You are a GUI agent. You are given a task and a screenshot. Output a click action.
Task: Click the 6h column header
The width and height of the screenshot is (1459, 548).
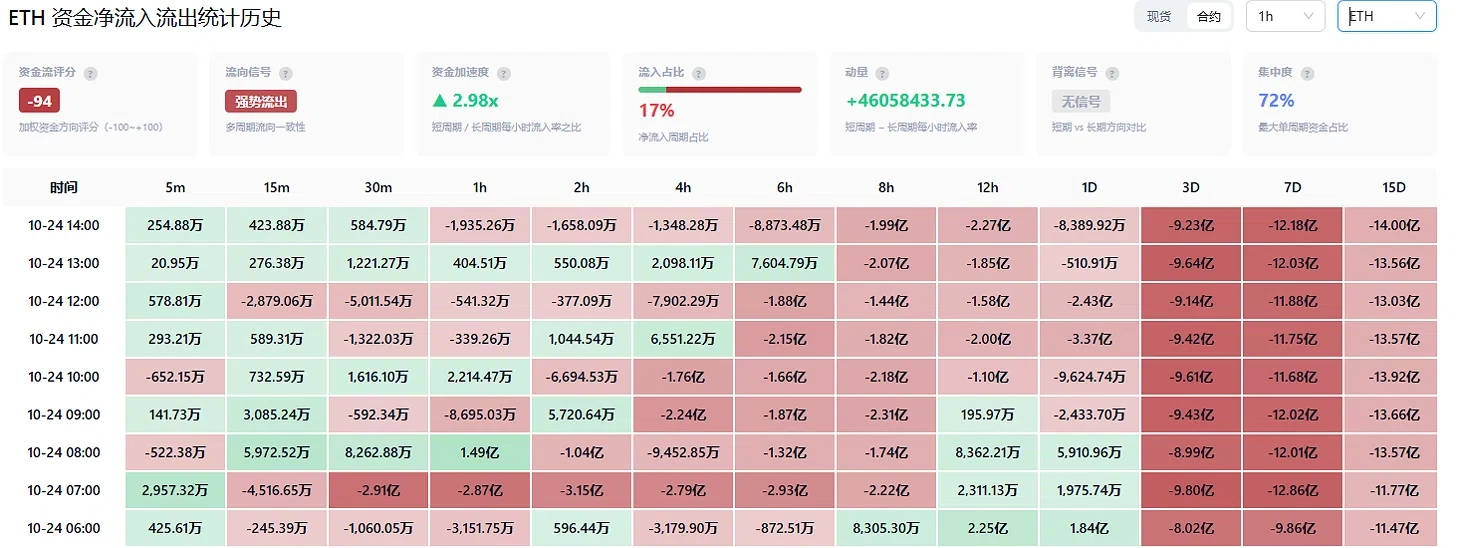coord(784,187)
